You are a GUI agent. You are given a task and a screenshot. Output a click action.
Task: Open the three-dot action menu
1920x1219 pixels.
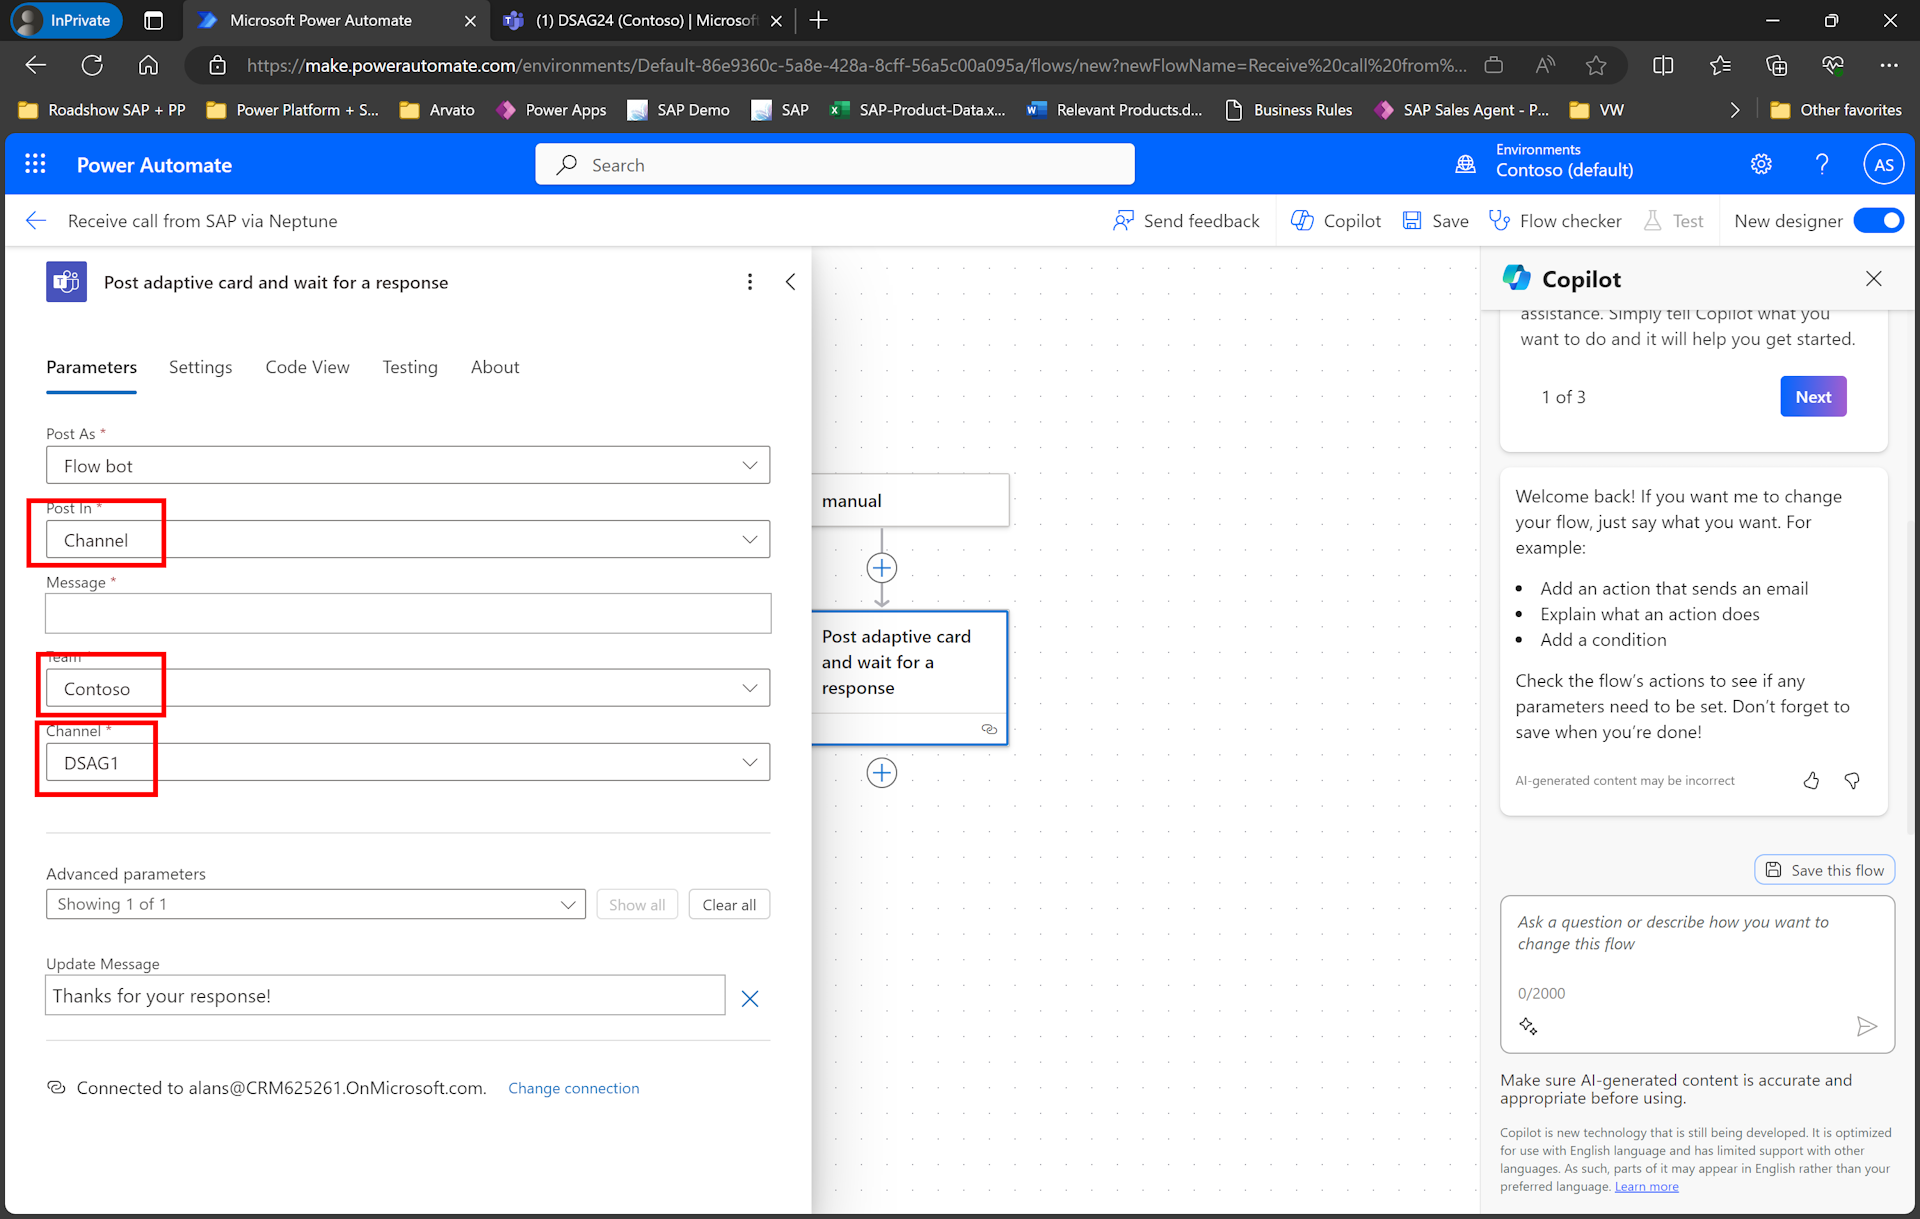point(749,282)
